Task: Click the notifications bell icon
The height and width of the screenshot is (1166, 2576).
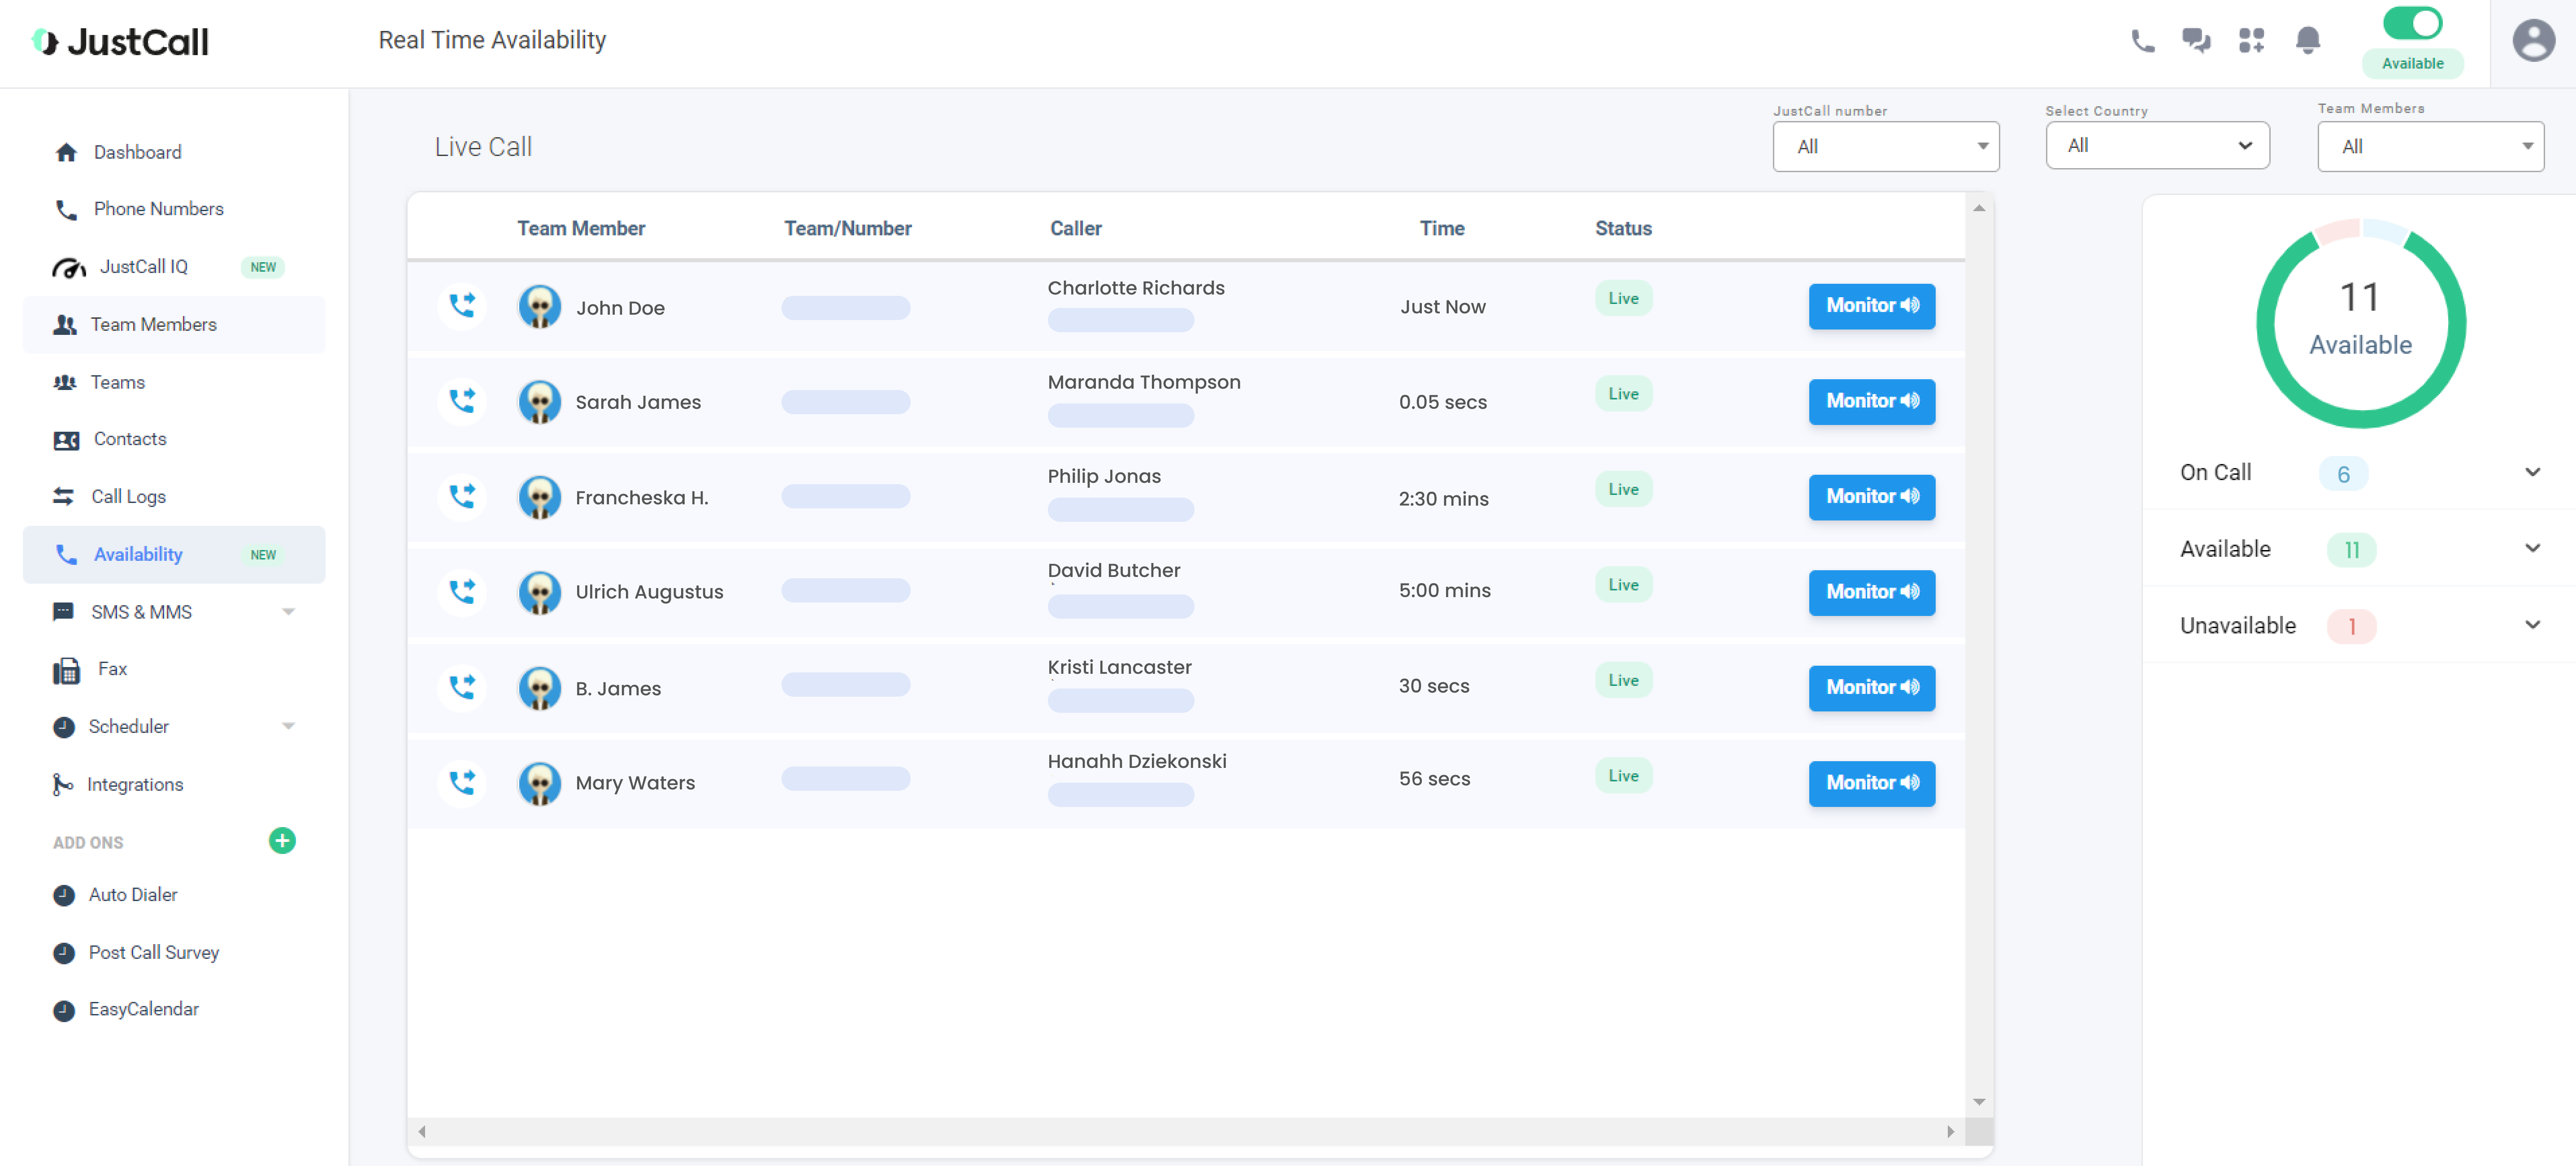Action: click(2307, 41)
